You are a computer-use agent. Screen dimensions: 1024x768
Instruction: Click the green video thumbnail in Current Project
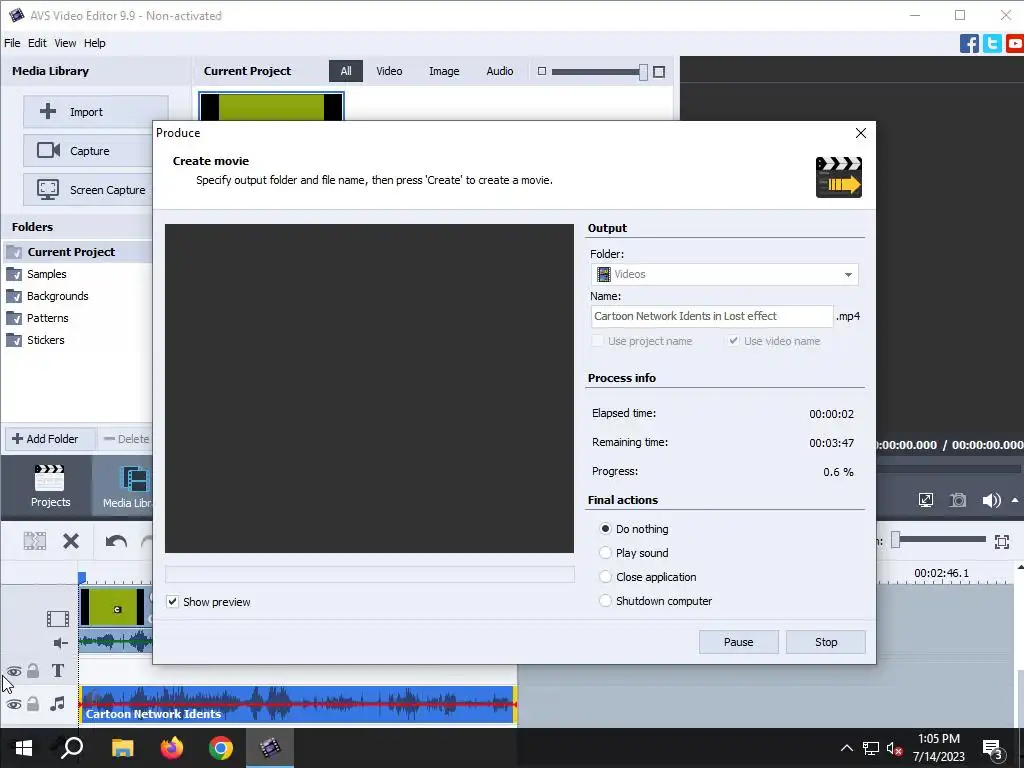271,107
